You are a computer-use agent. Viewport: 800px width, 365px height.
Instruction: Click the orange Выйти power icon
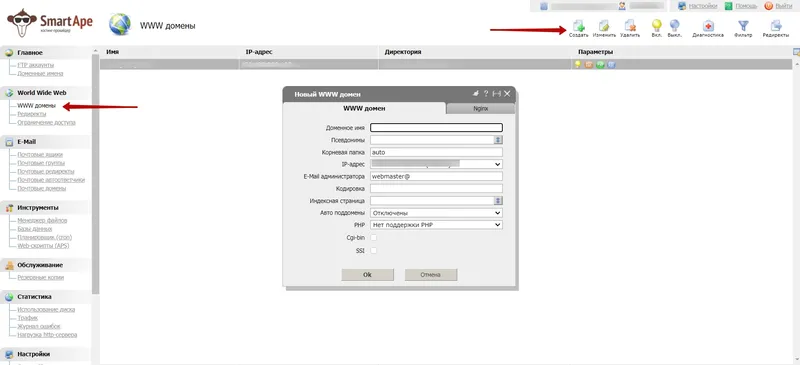click(768, 6)
